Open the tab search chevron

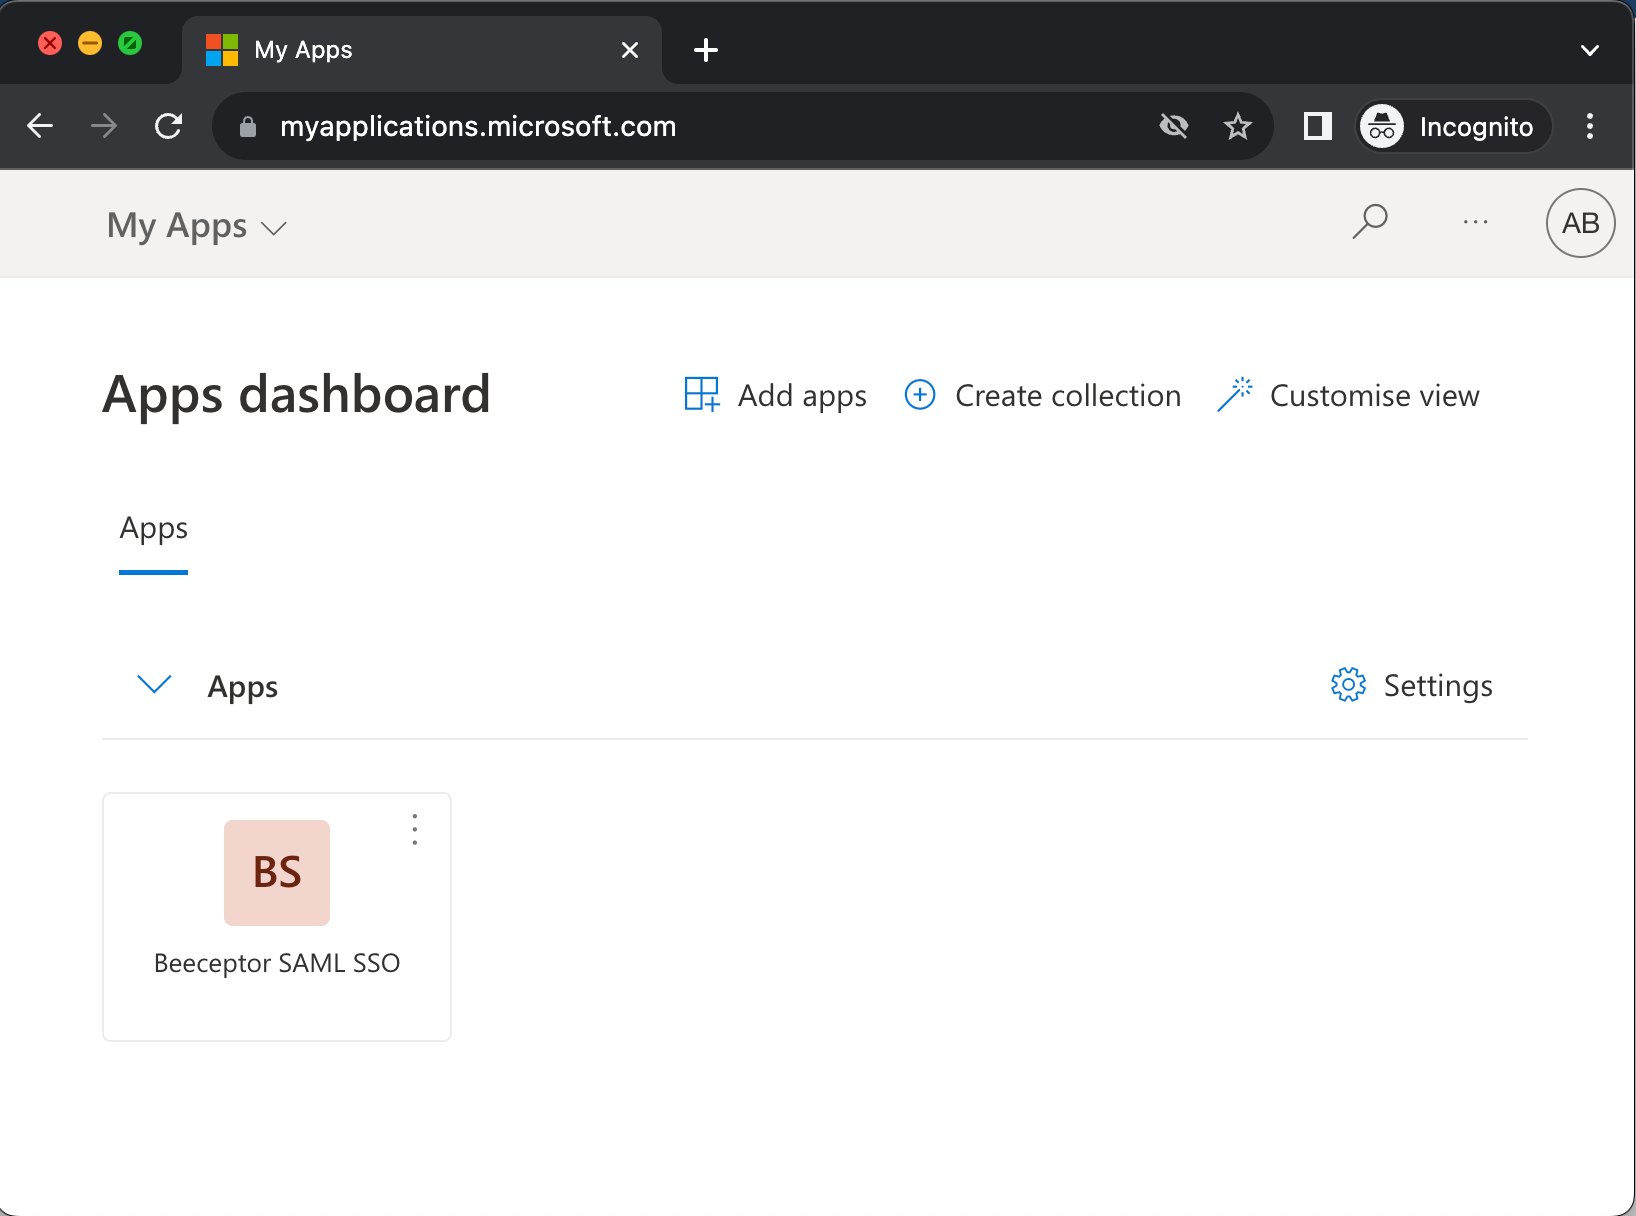click(x=1588, y=49)
